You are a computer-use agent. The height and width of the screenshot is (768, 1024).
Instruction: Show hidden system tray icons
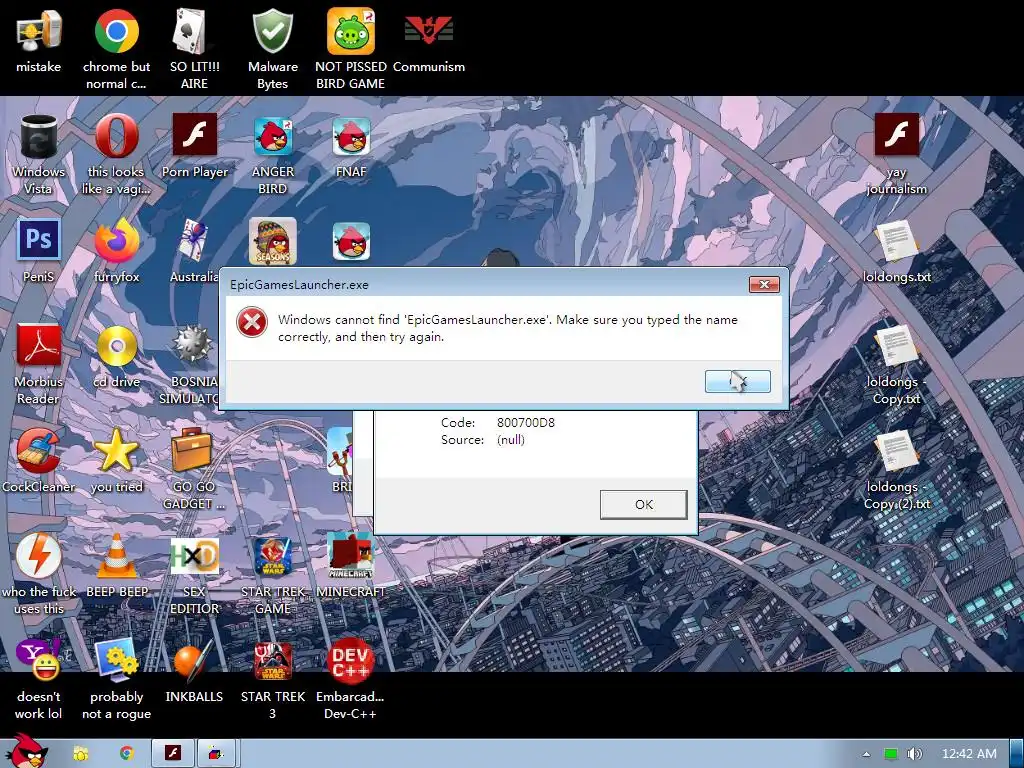pyautogui.click(x=866, y=754)
